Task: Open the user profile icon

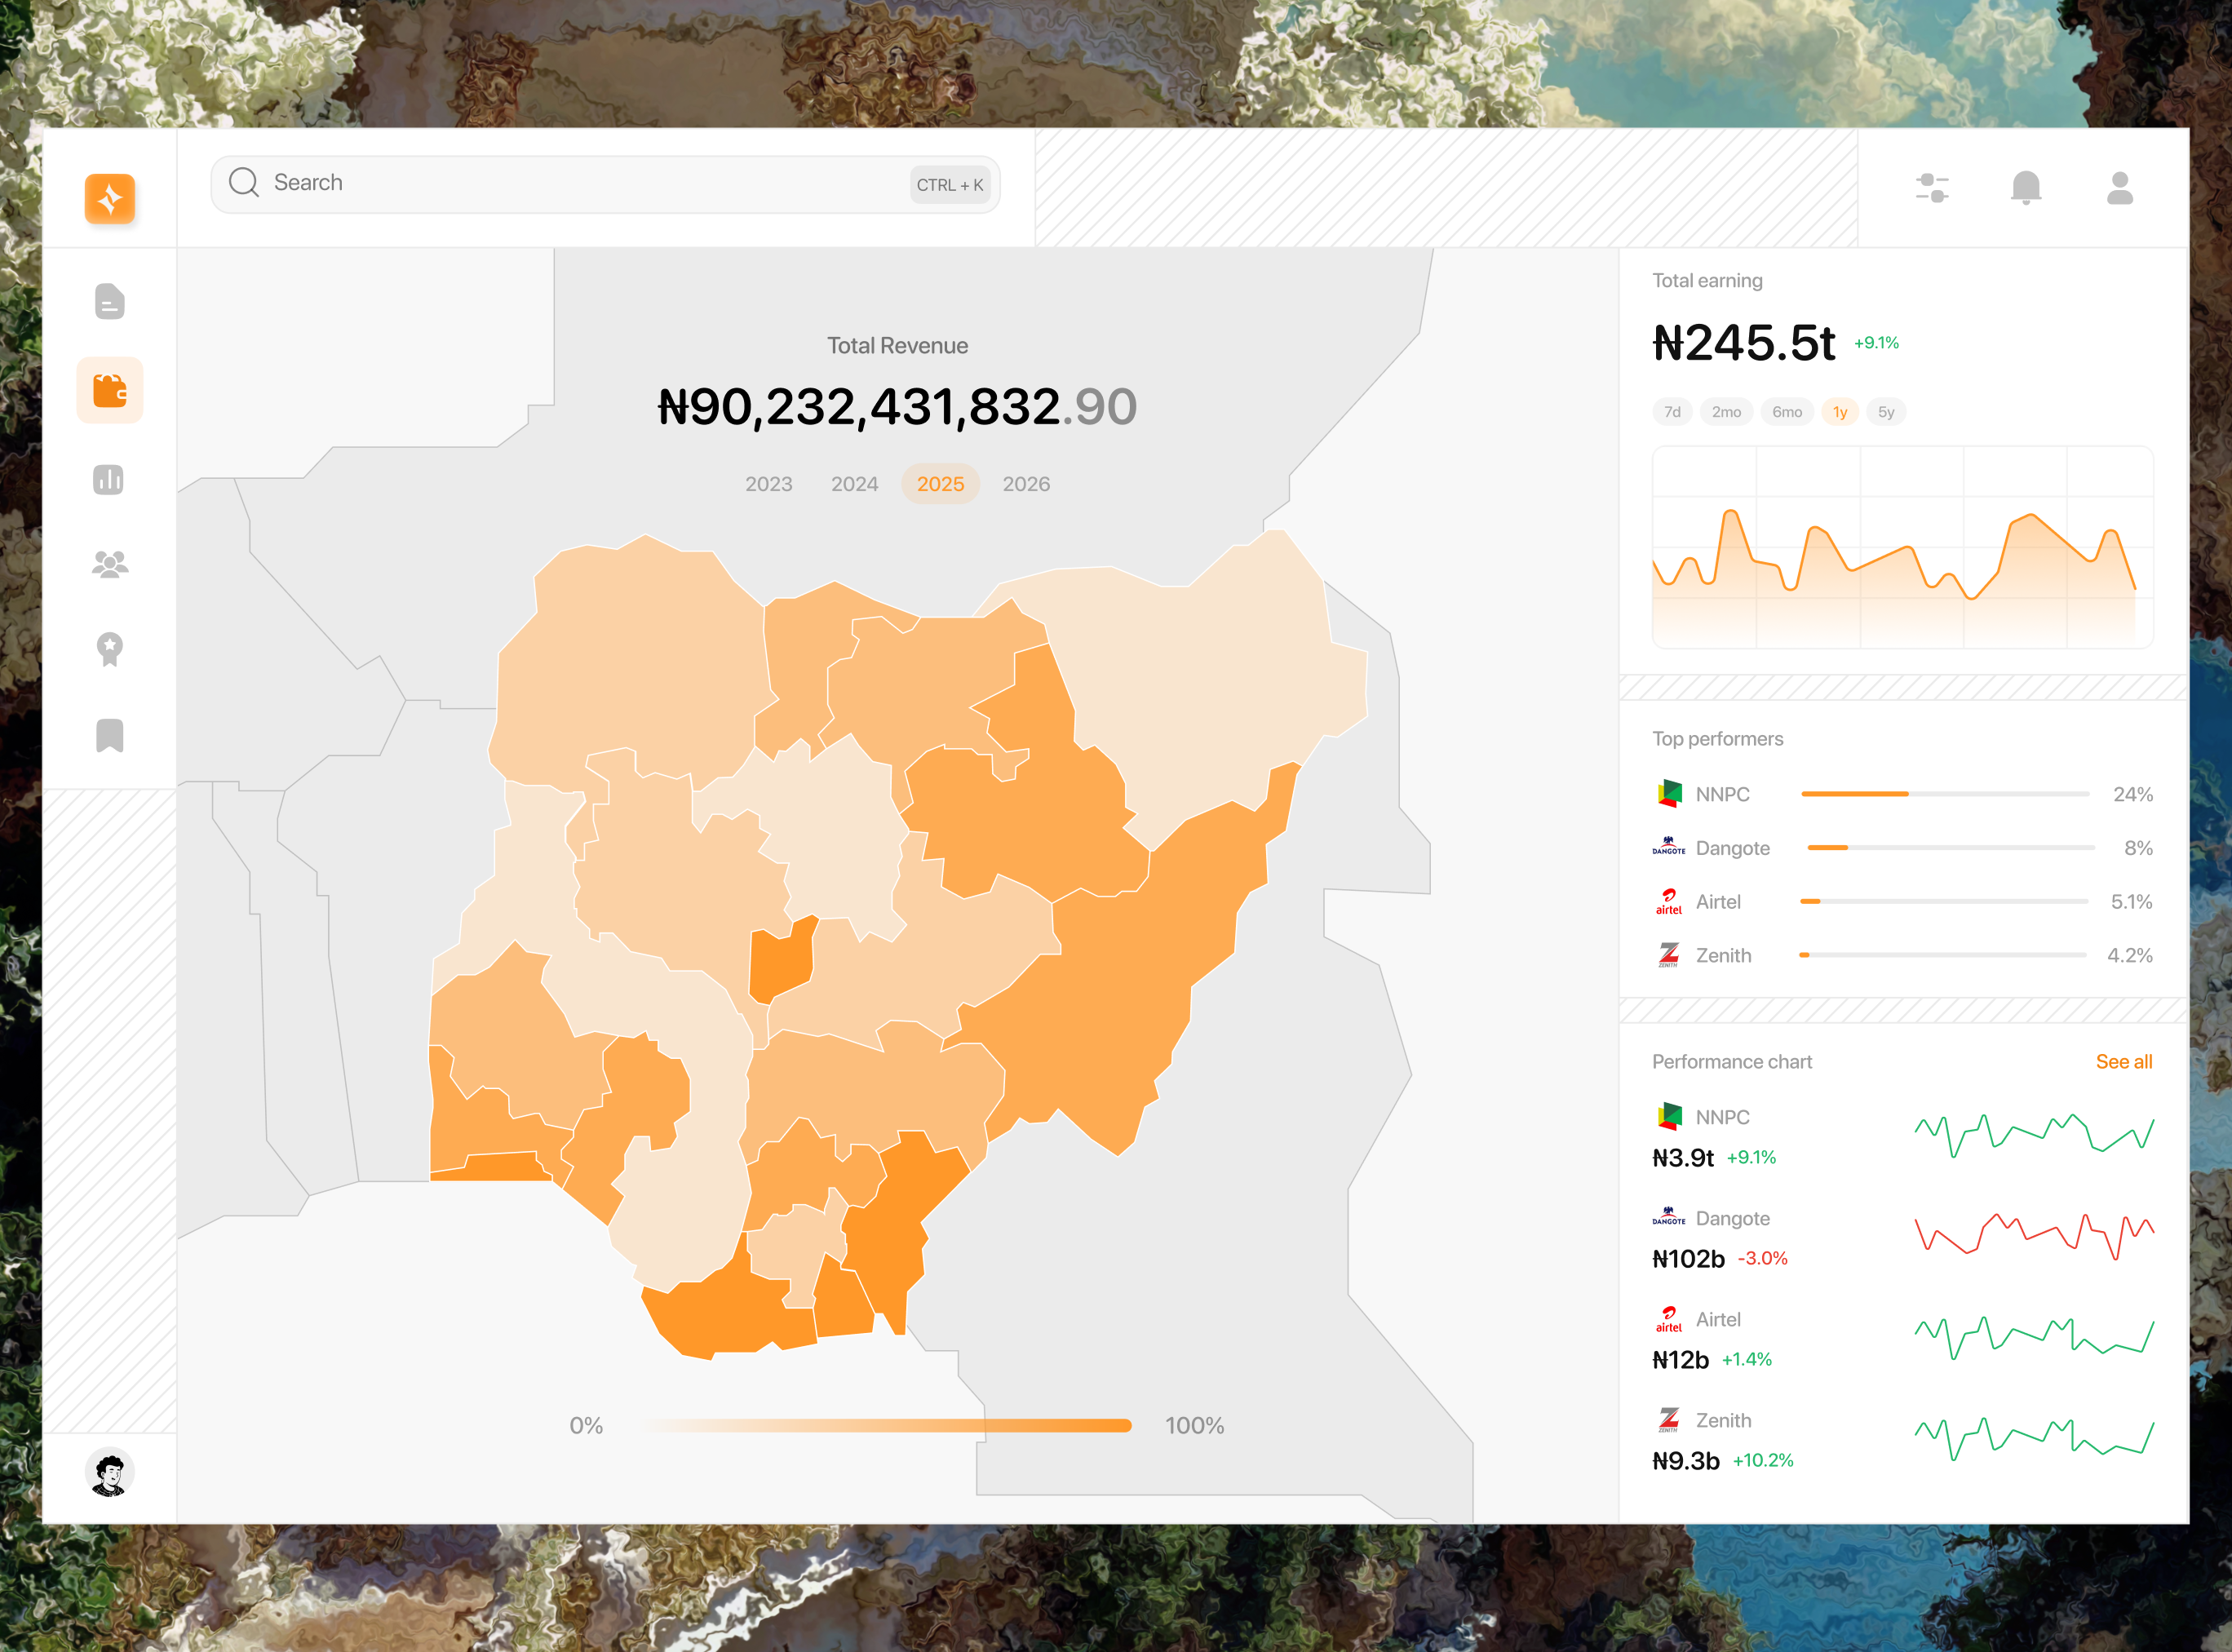Action: tap(2120, 188)
